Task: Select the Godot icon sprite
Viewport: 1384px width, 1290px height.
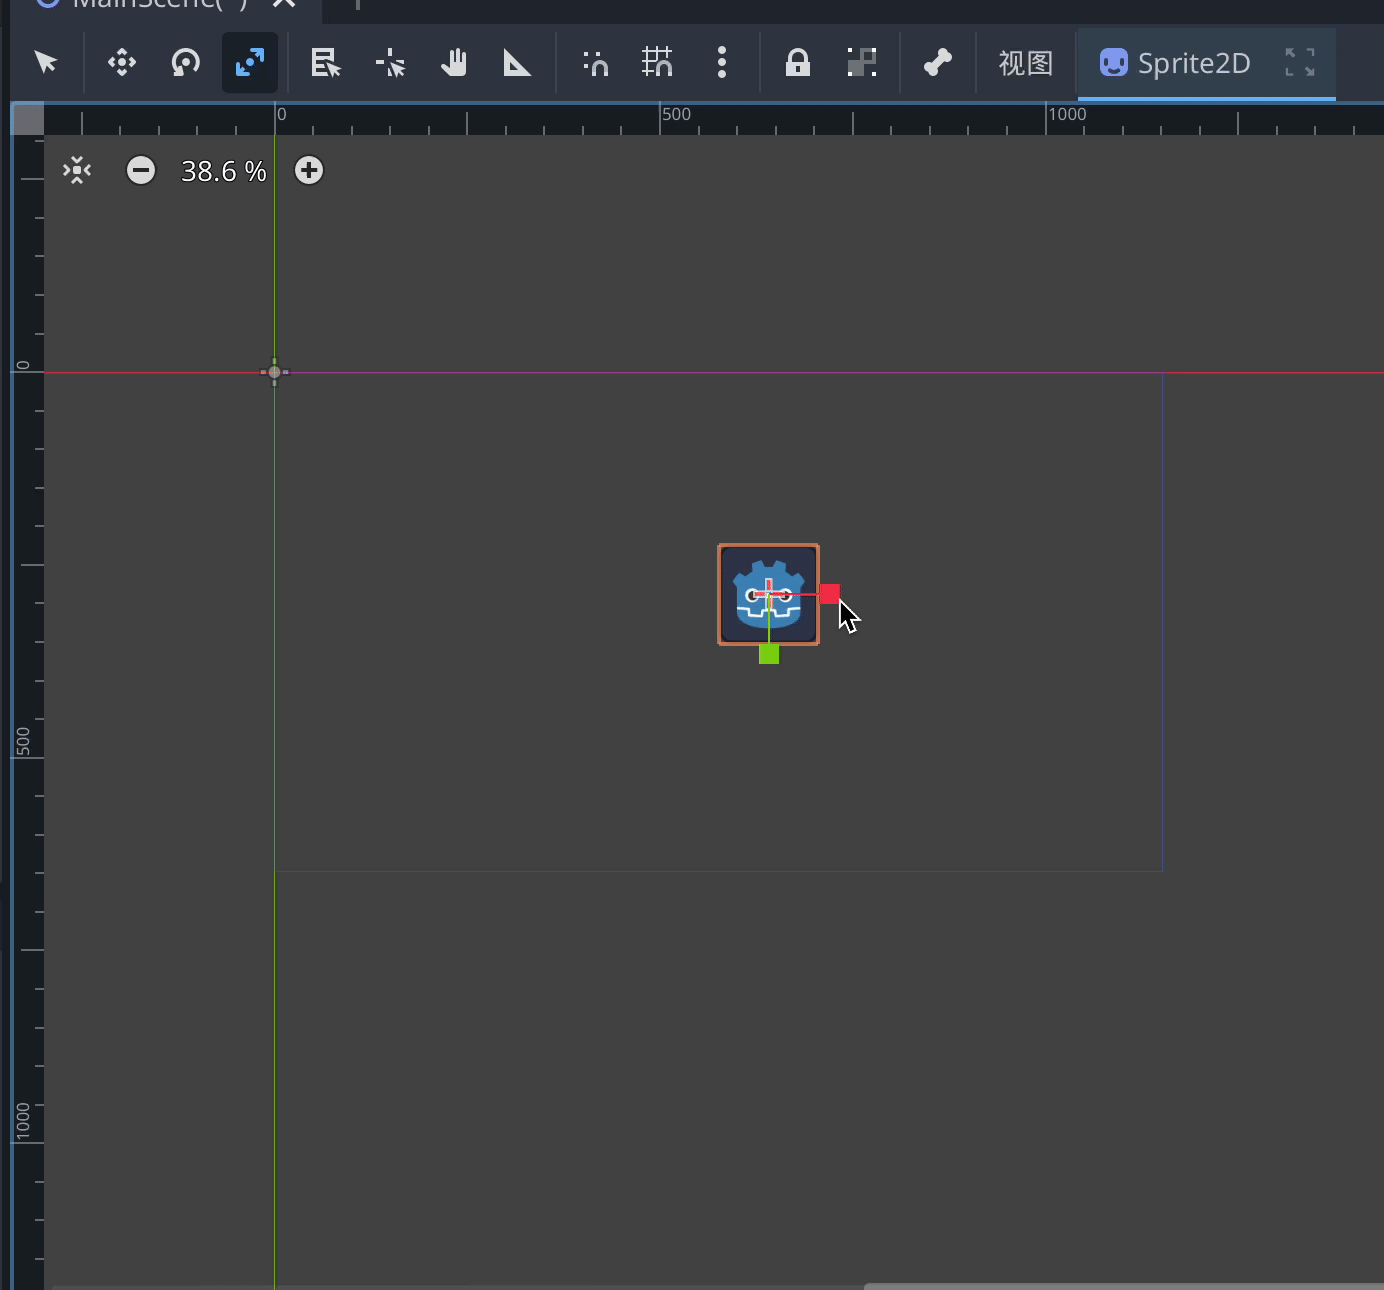Action: [x=769, y=595]
